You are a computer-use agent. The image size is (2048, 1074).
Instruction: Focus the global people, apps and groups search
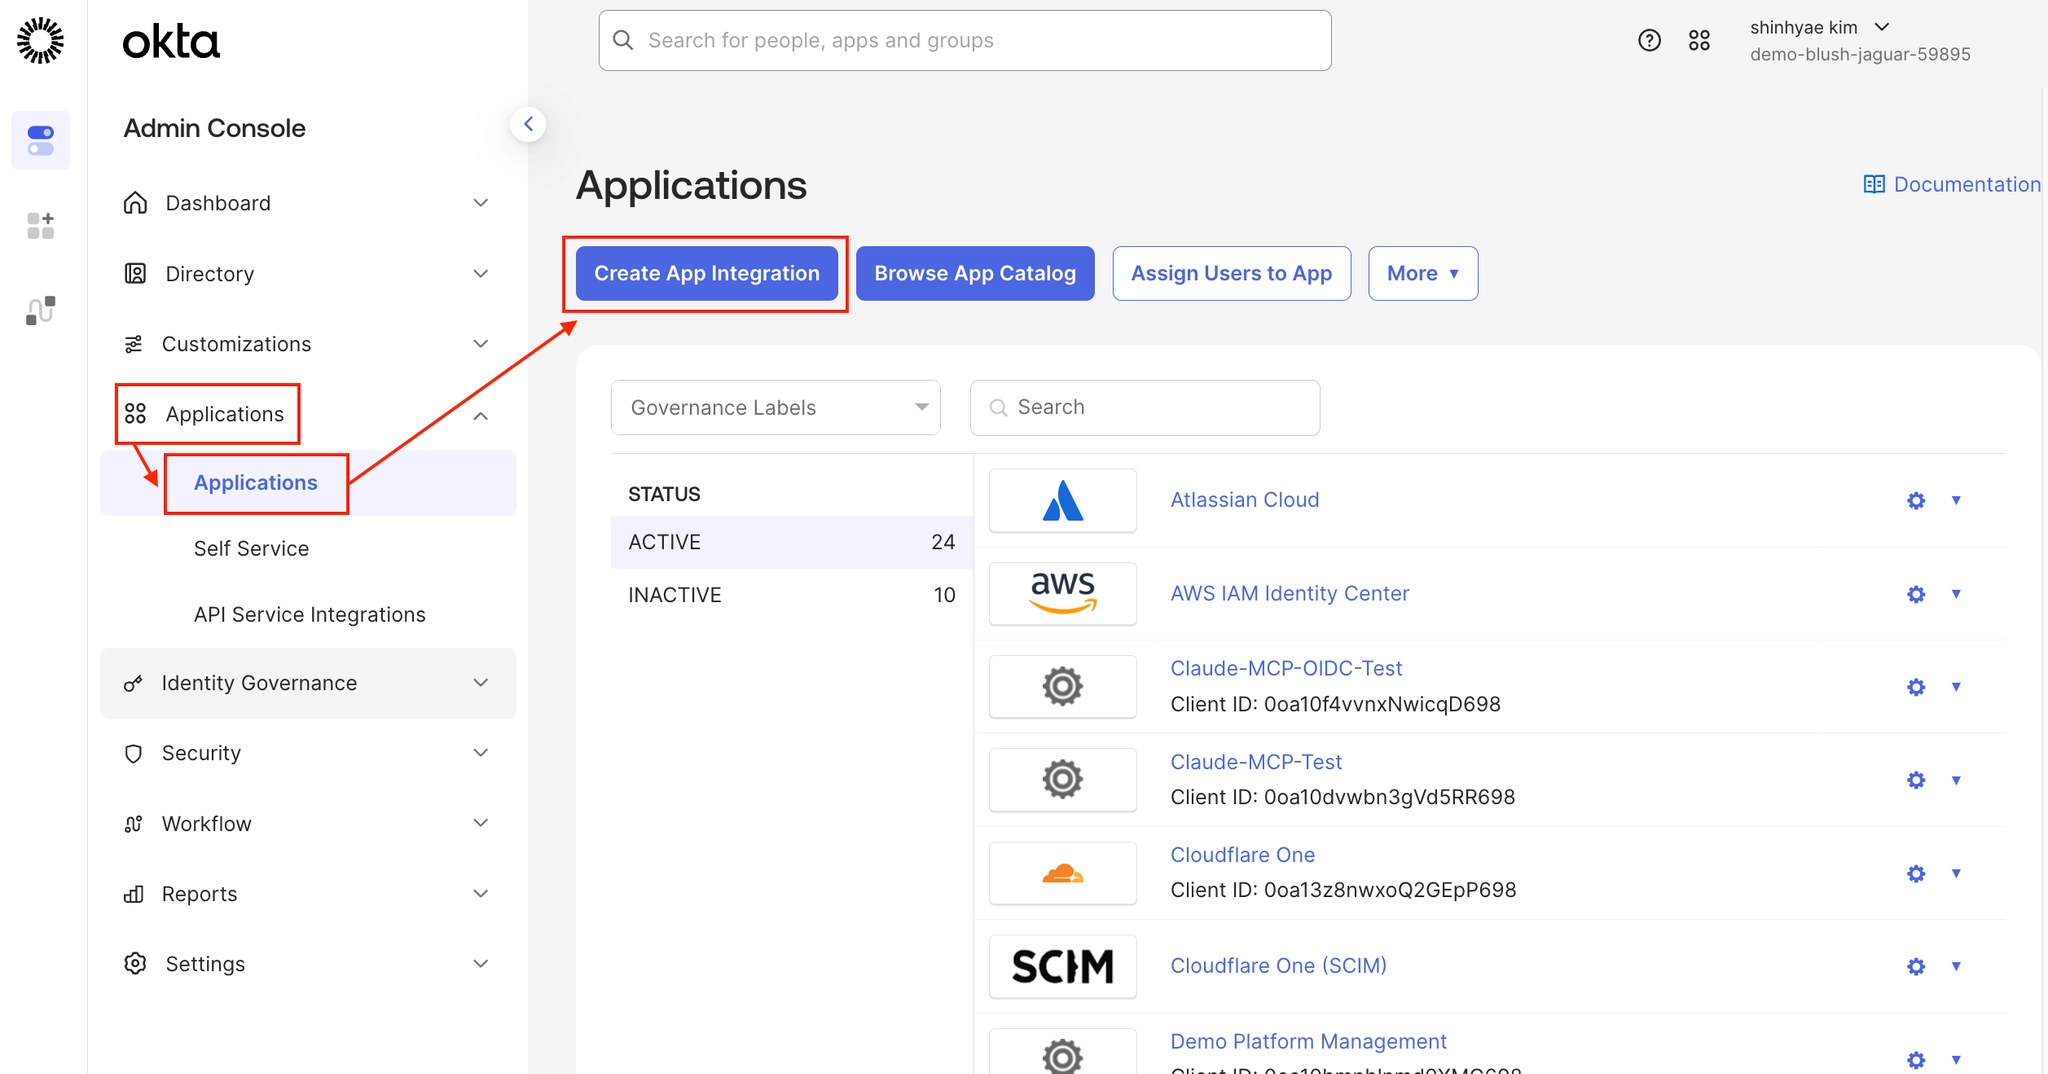click(x=965, y=40)
